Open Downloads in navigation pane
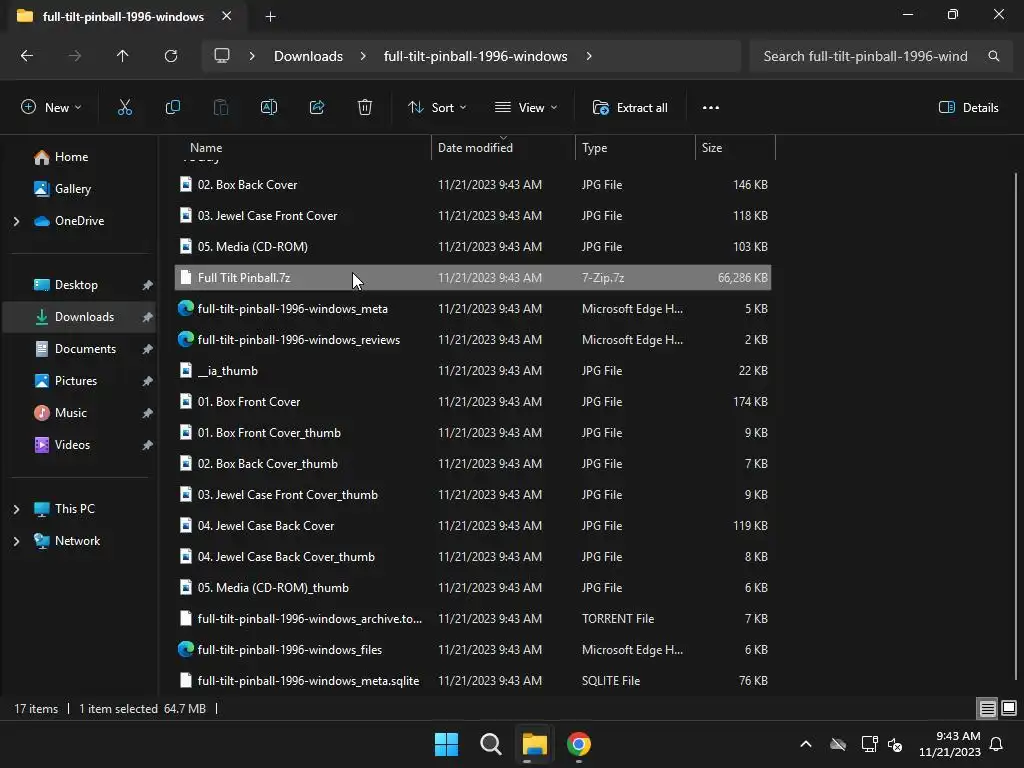Viewport: 1024px width, 768px height. point(78,317)
